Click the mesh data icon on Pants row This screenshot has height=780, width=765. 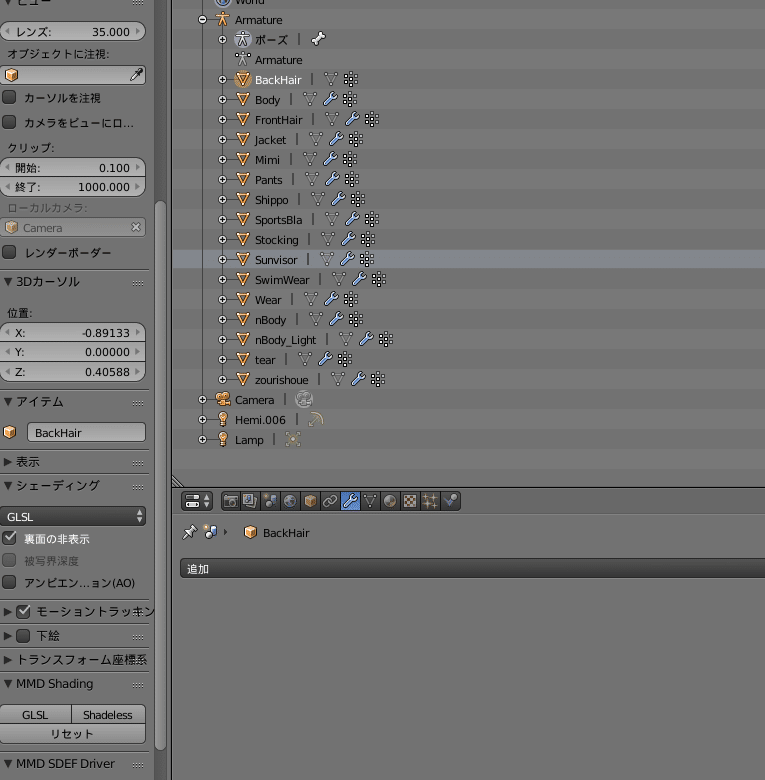[312, 180]
